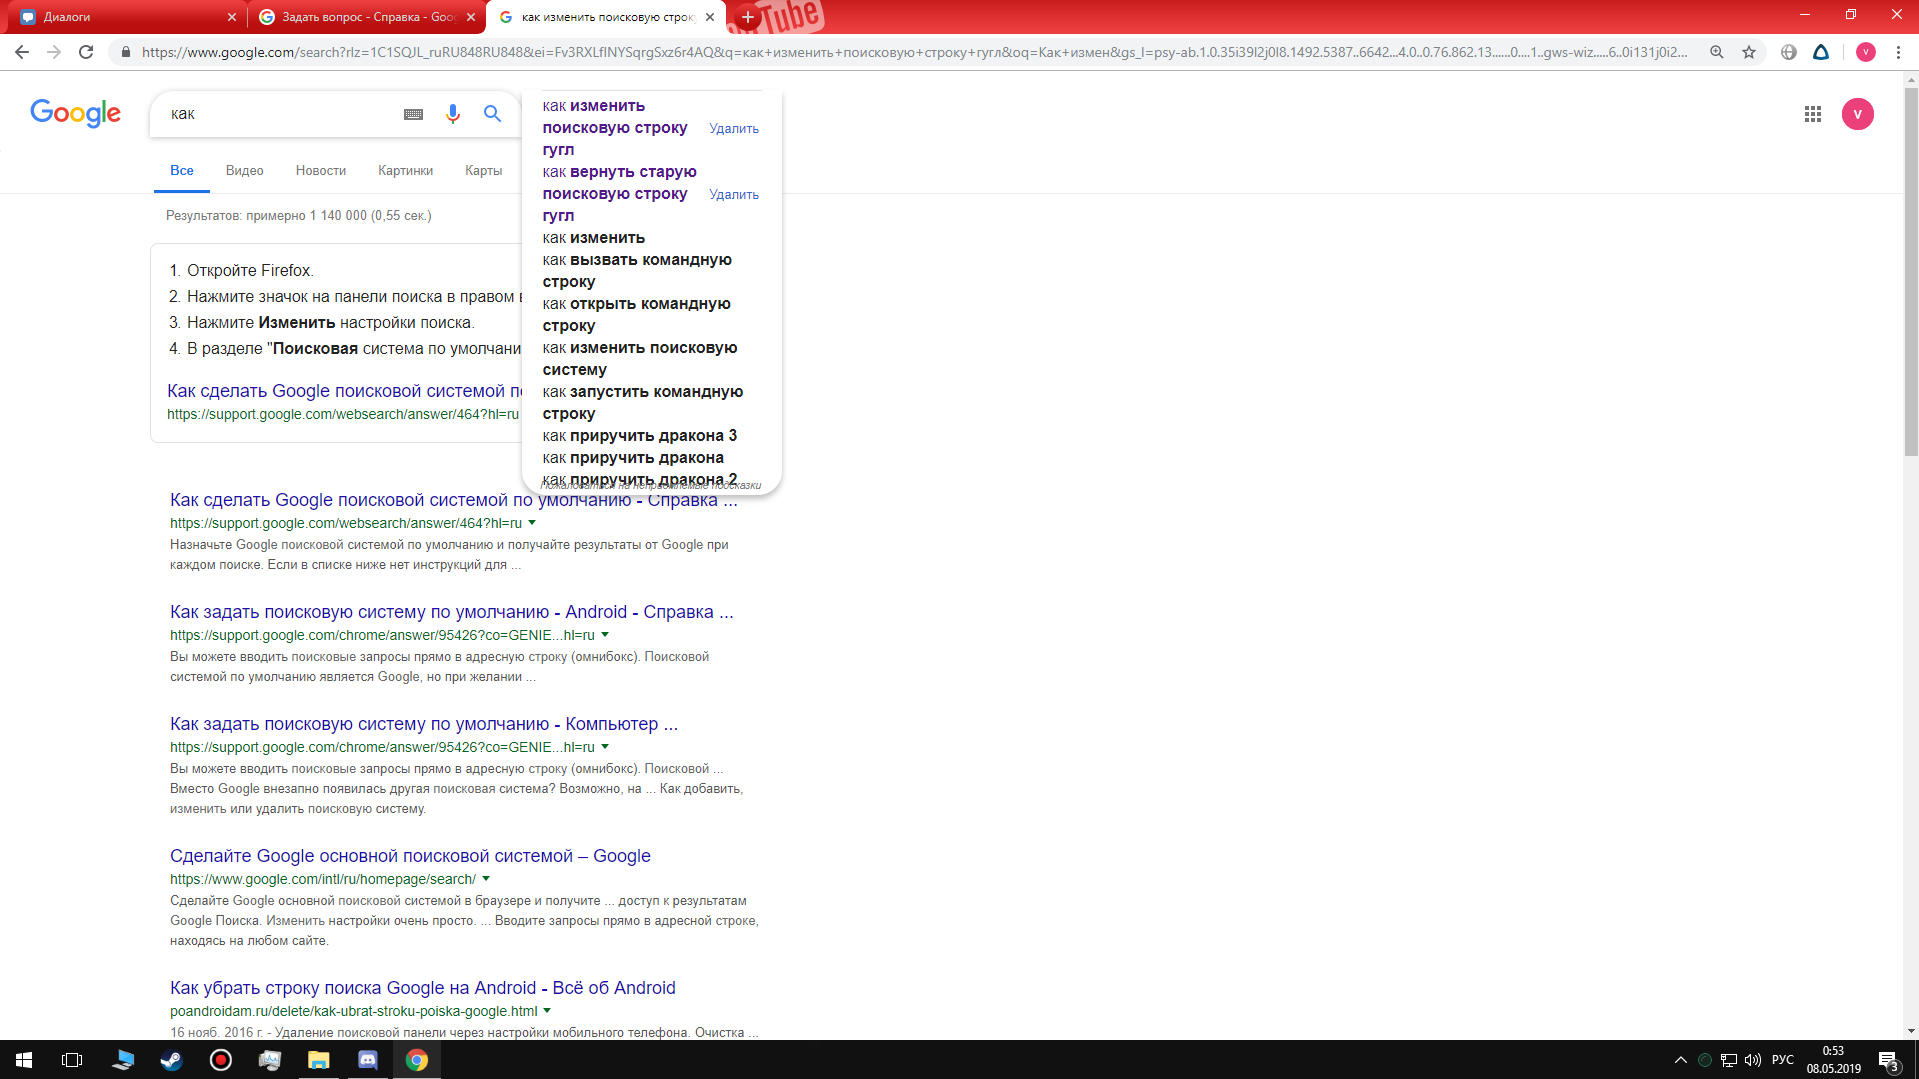Select the Карты search filter
This screenshot has width=1919, height=1079.
click(x=483, y=171)
